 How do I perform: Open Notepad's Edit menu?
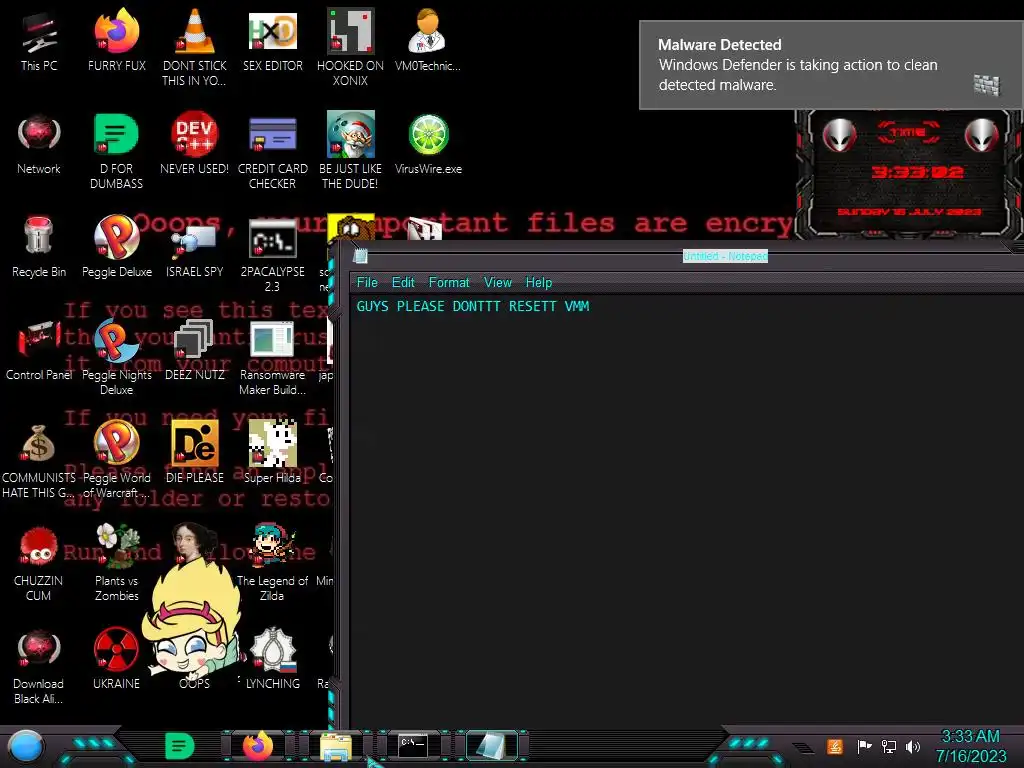(x=403, y=282)
